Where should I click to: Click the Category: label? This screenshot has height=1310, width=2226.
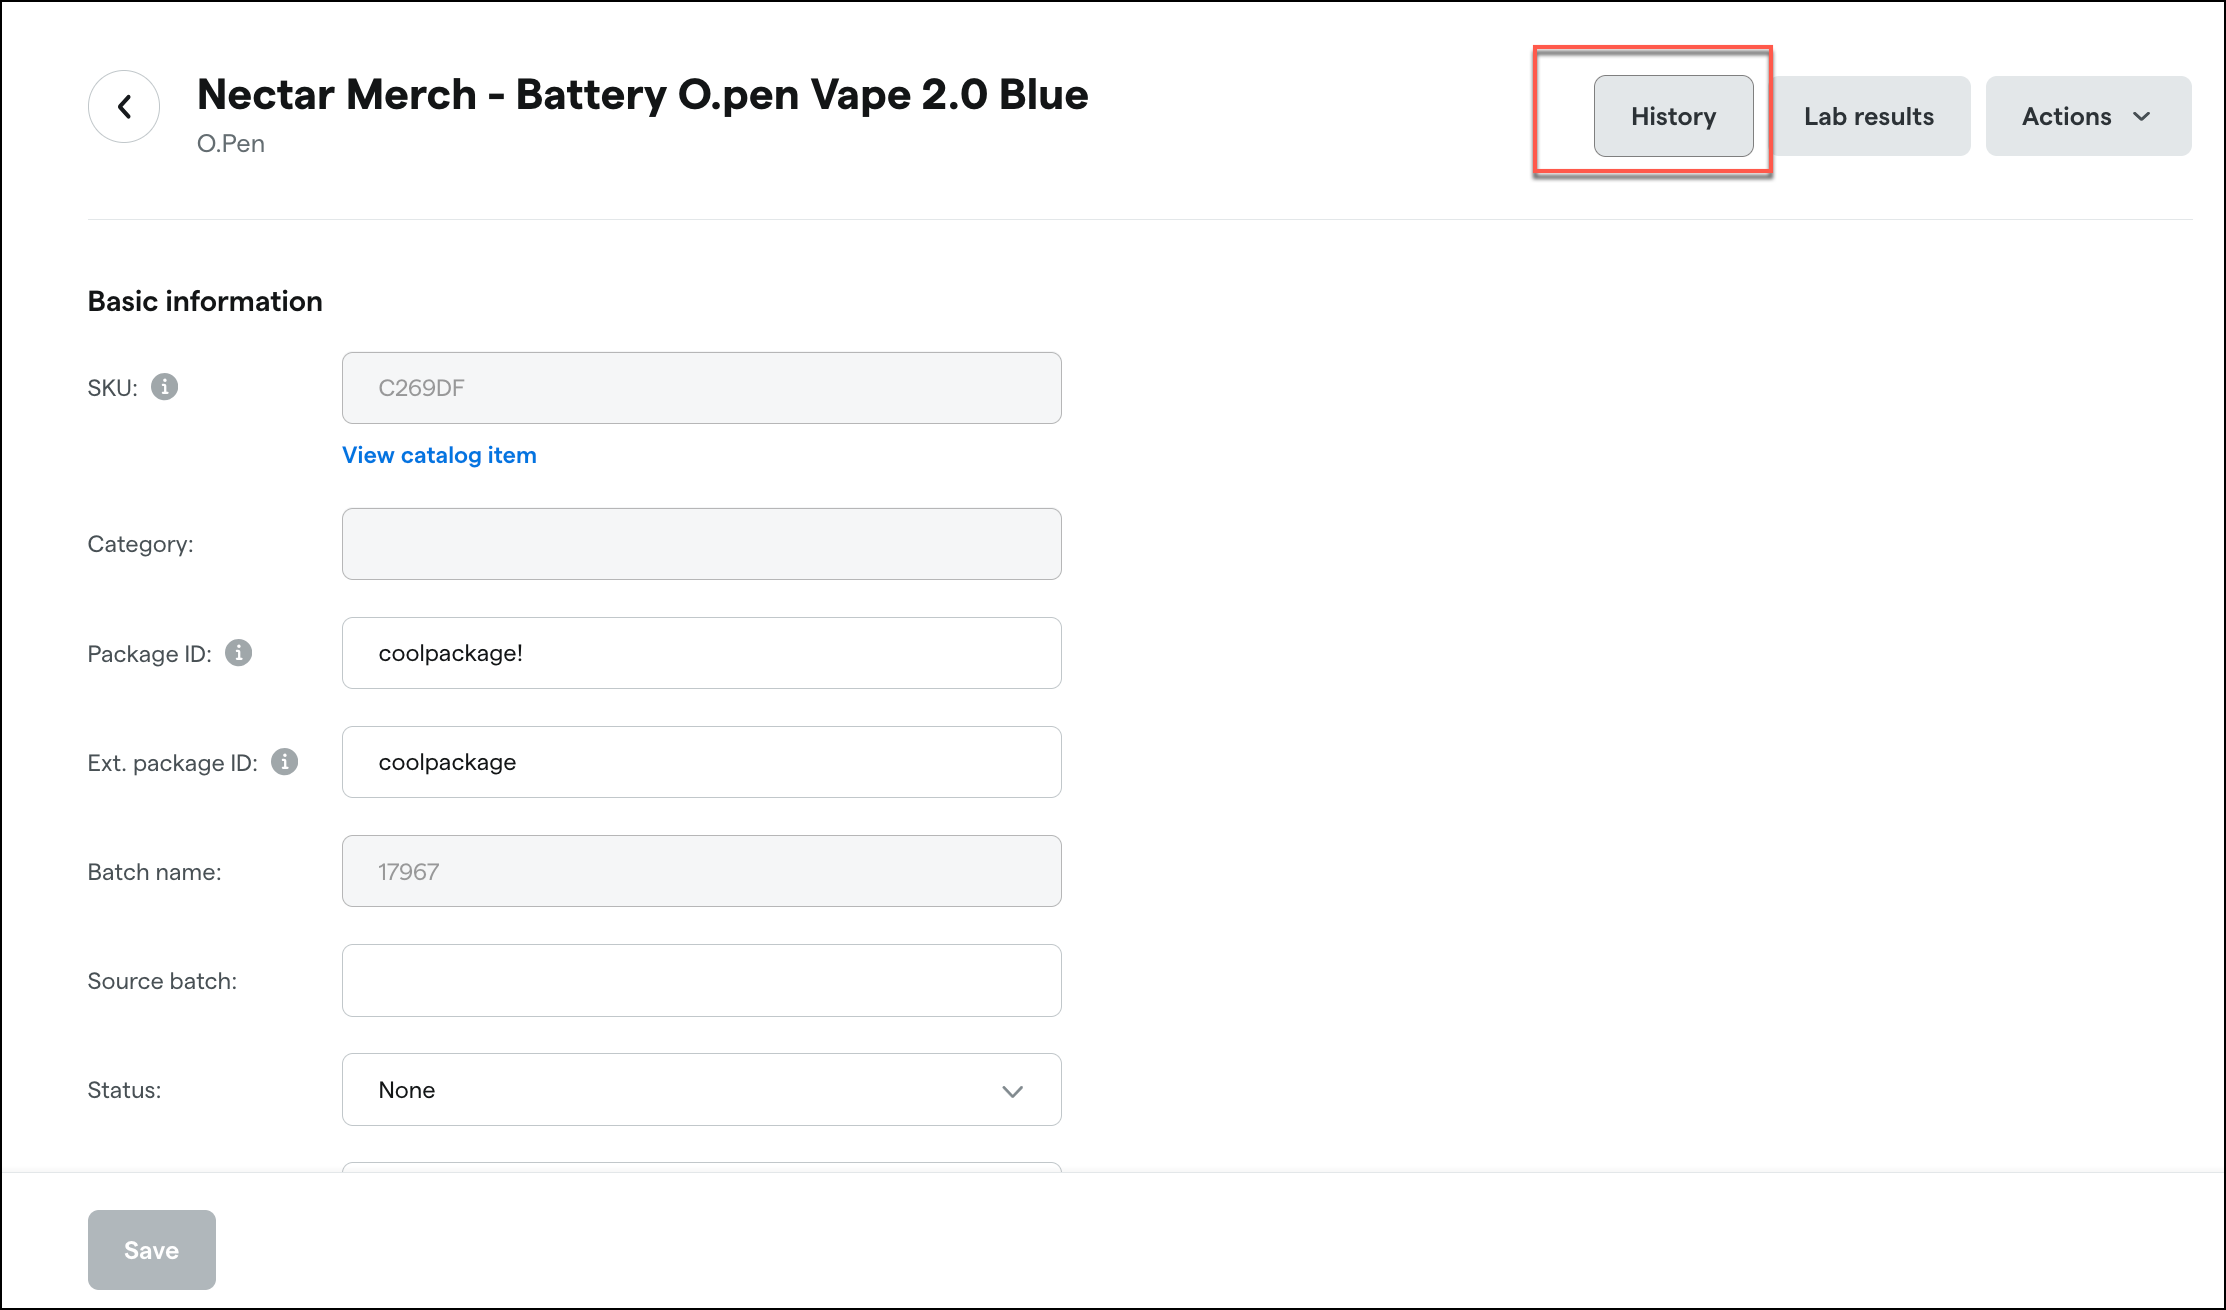pos(140,544)
